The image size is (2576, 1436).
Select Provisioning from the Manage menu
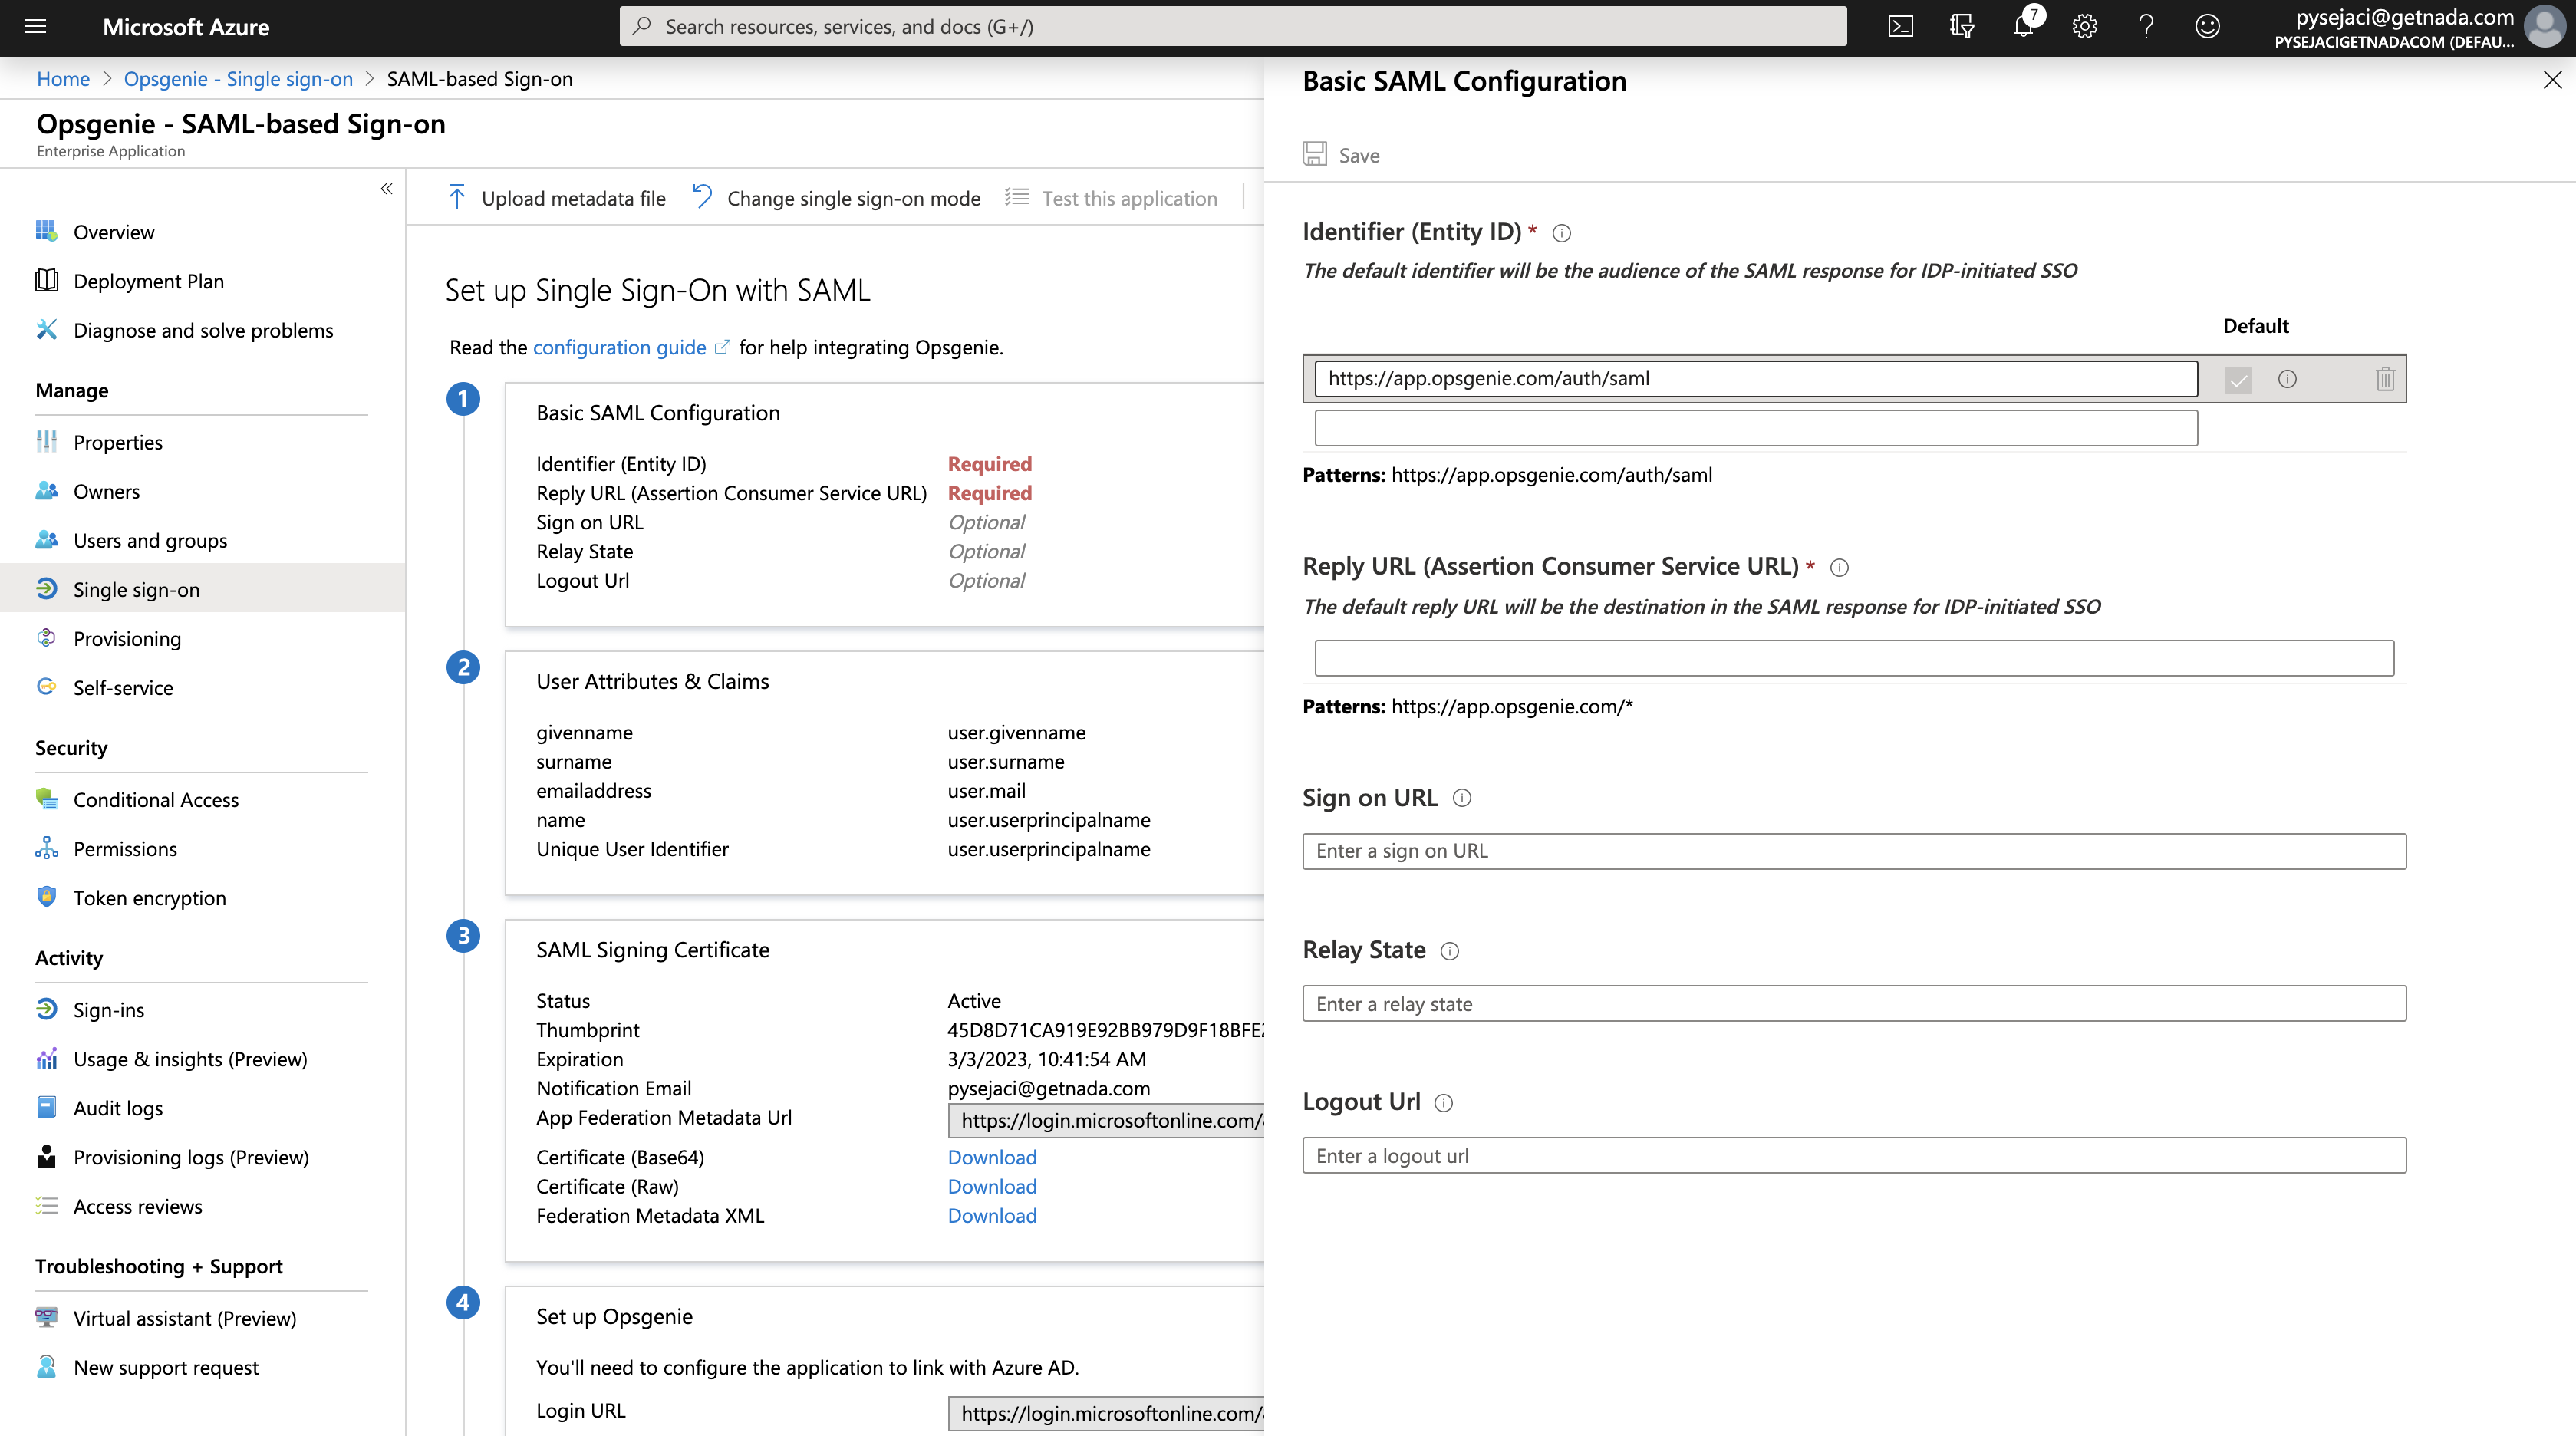[x=127, y=639]
